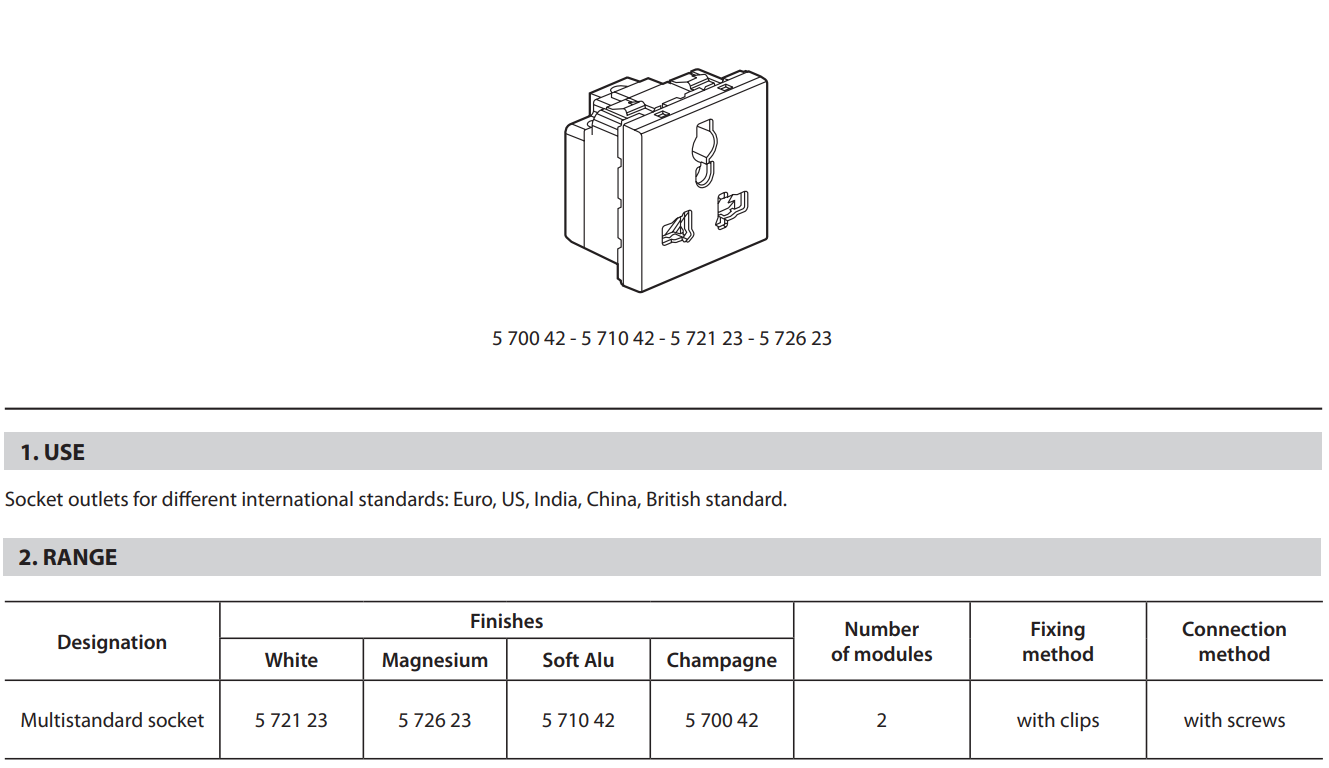Click the Magnesium reference 5 726 23

pos(435,720)
